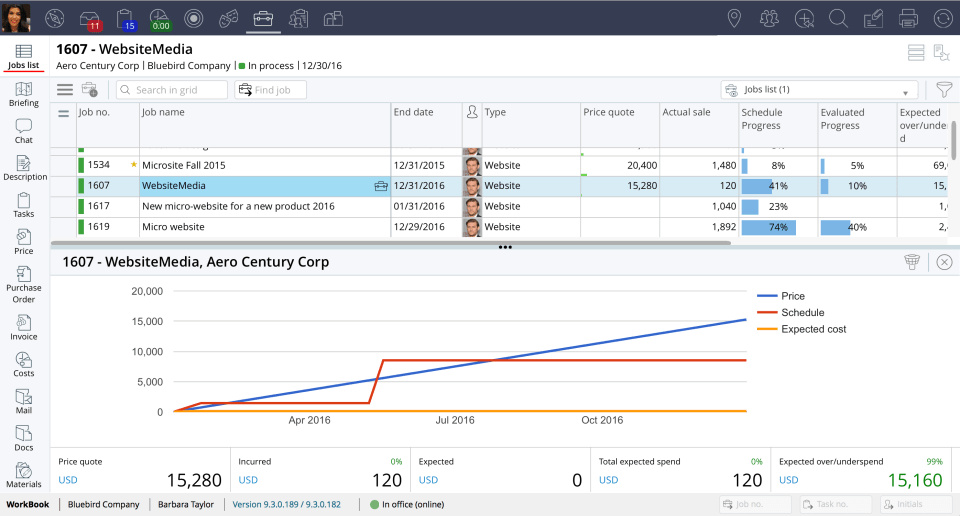Click the In office (online) status
The width and height of the screenshot is (960, 516).
(x=407, y=504)
